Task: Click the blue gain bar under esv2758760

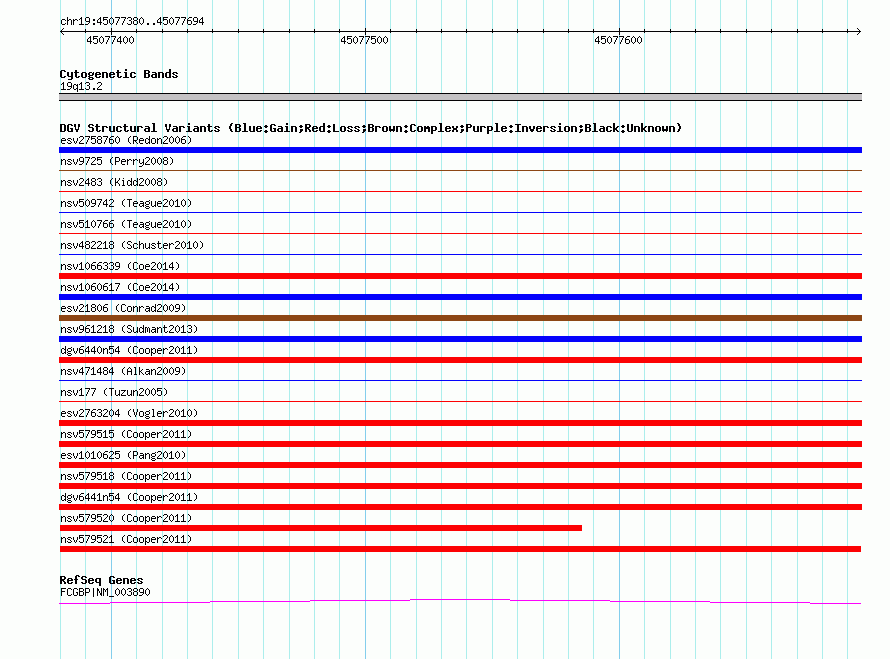Action: [x=460, y=150]
